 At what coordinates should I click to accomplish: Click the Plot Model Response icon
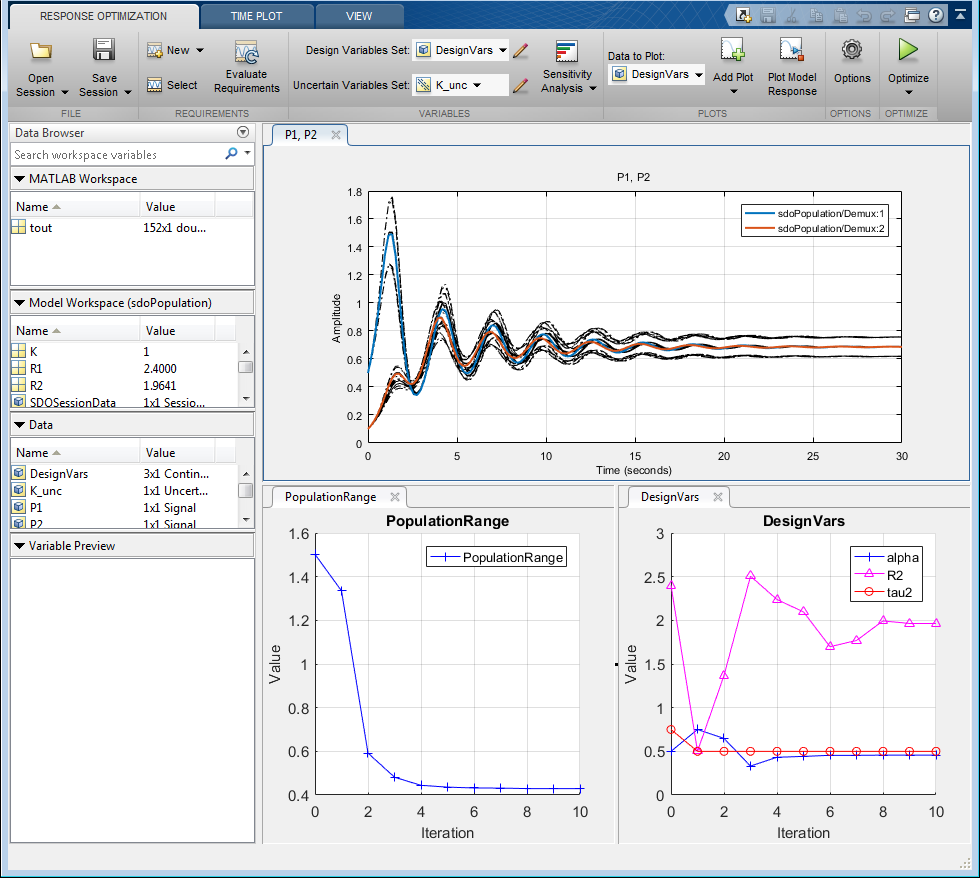[x=791, y=50]
